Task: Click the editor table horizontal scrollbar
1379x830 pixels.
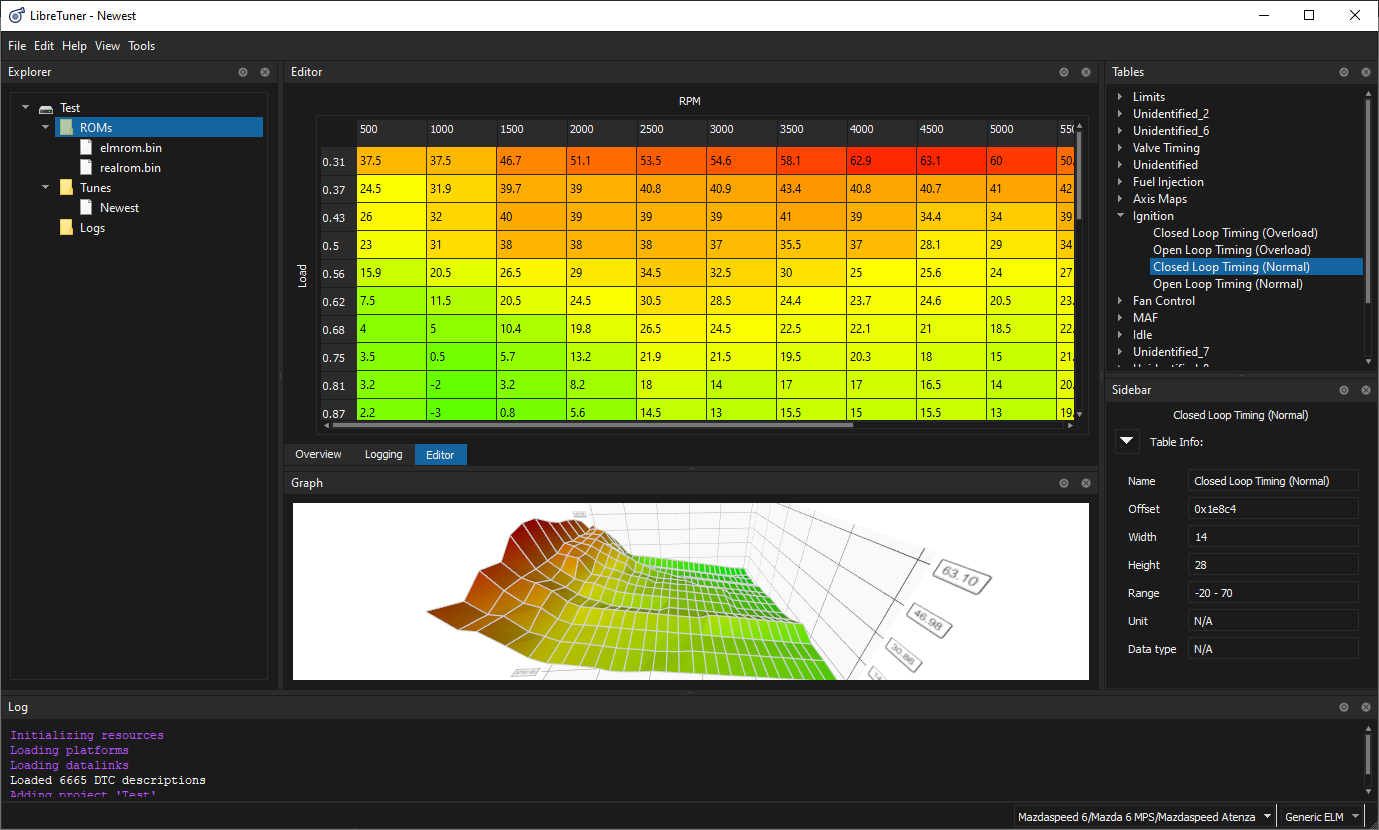Action: click(x=595, y=425)
